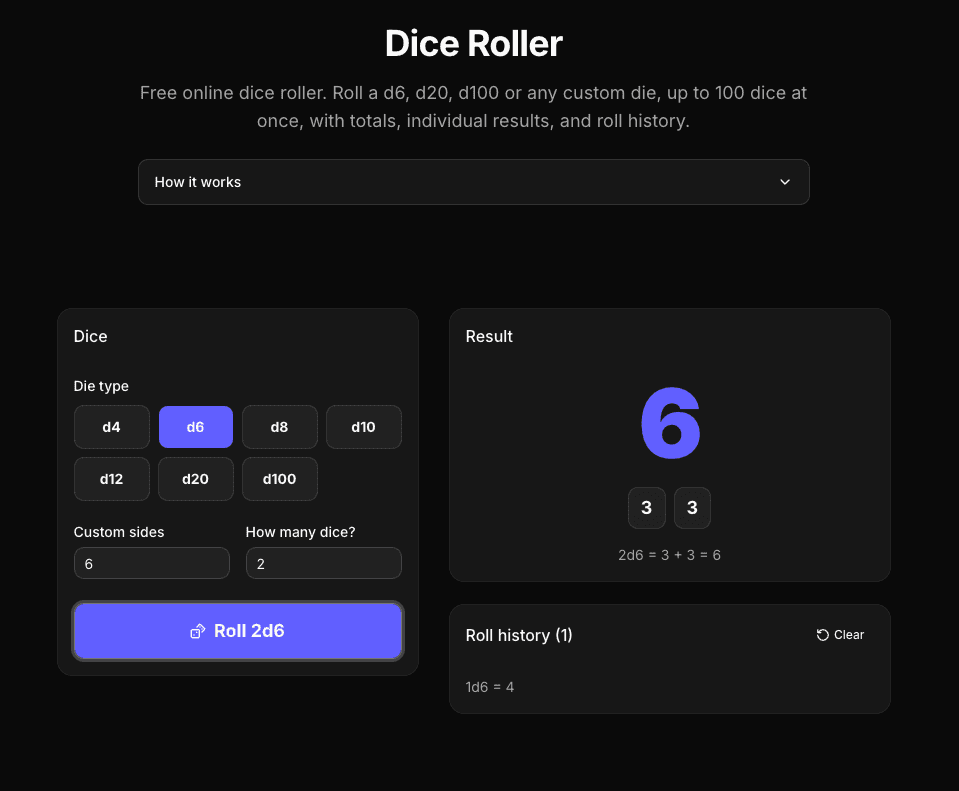This screenshot has height=791, width=959.
Task: Click history entry 1d6 = 4
Action: (490, 687)
